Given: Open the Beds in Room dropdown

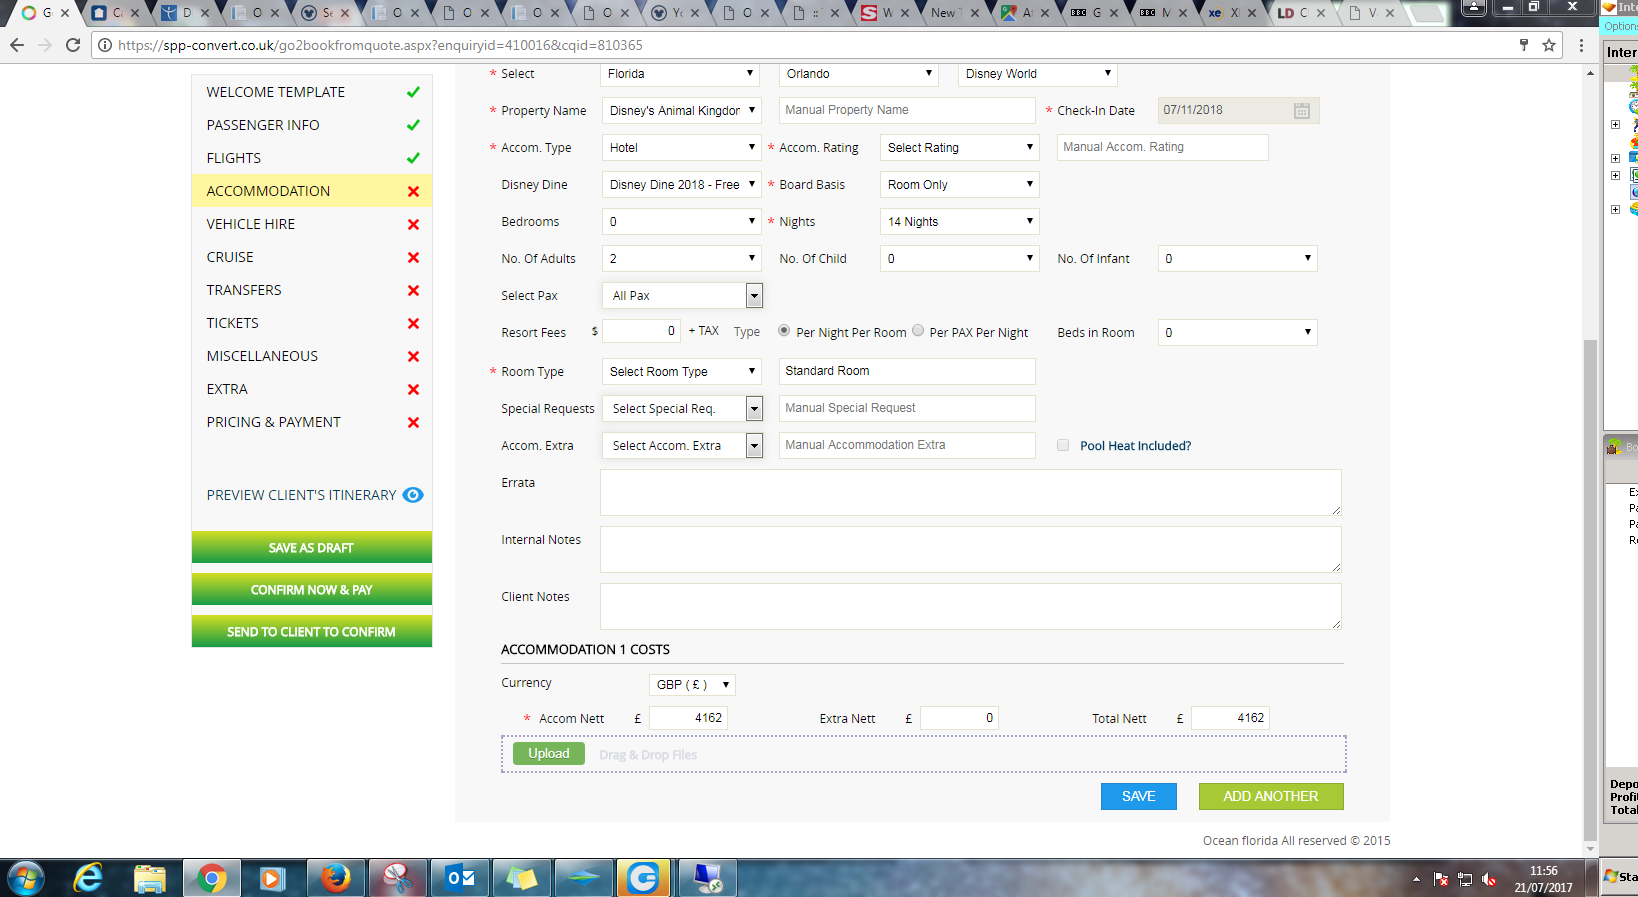Looking at the screenshot, I should (x=1238, y=333).
